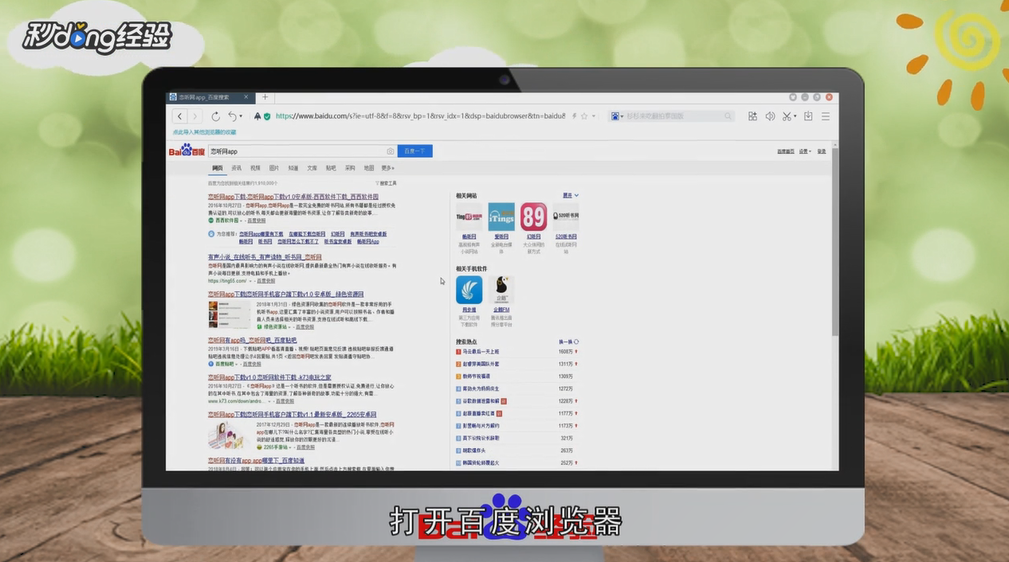
Task: Close the current browser tab
Action: 246,97
